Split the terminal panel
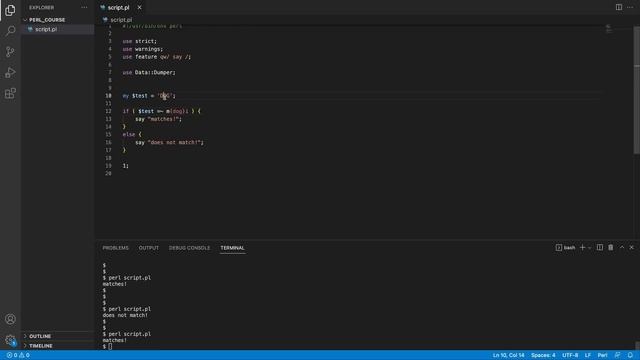Image resolution: width=640 pixels, height=360 pixels. (600, 248)
